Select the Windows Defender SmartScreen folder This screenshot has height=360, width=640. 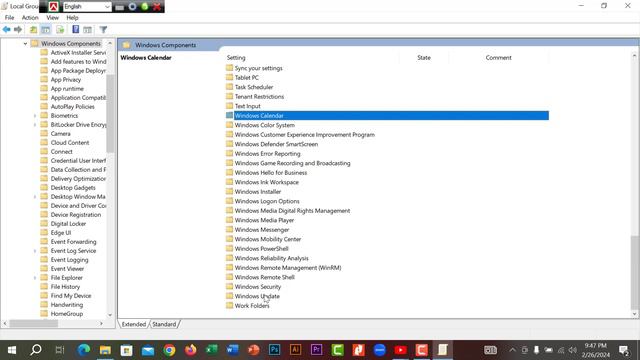point(276,144)
